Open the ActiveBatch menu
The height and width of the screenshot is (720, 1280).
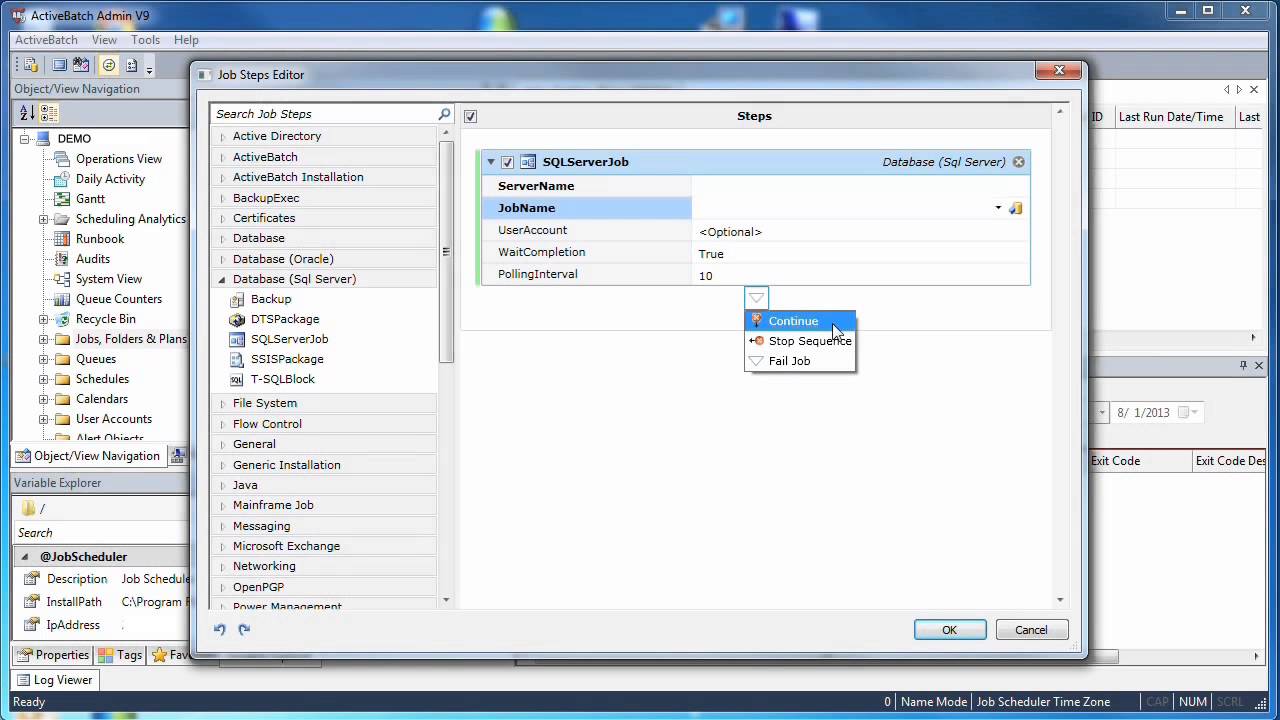tap(46, 40)
